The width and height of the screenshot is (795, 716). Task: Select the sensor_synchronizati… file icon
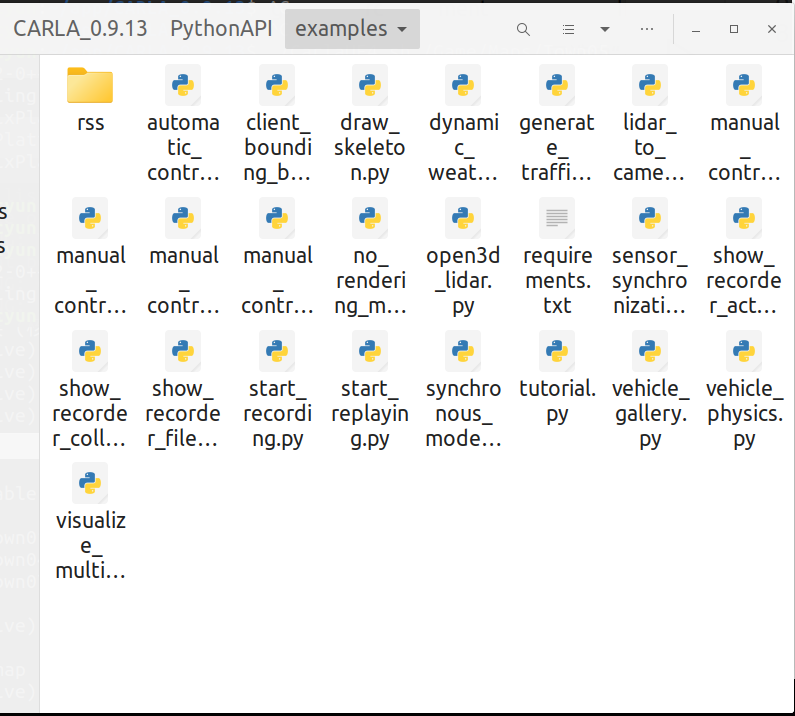(x=650, y=218)
